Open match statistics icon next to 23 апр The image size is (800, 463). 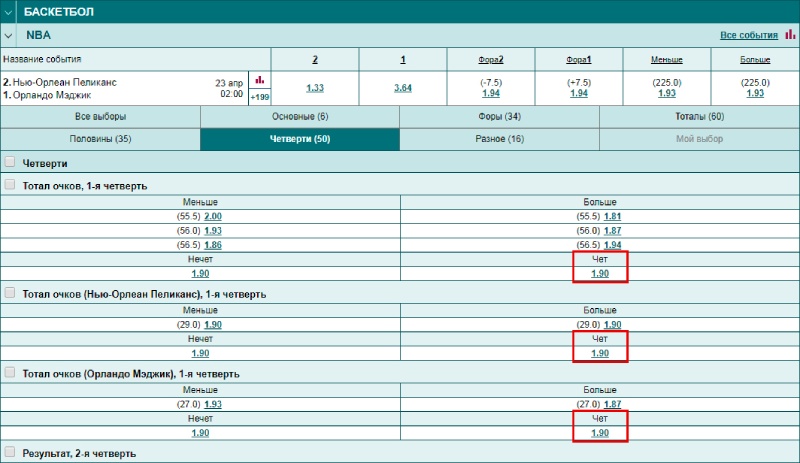pyautogui.click(x=260, y=80)
